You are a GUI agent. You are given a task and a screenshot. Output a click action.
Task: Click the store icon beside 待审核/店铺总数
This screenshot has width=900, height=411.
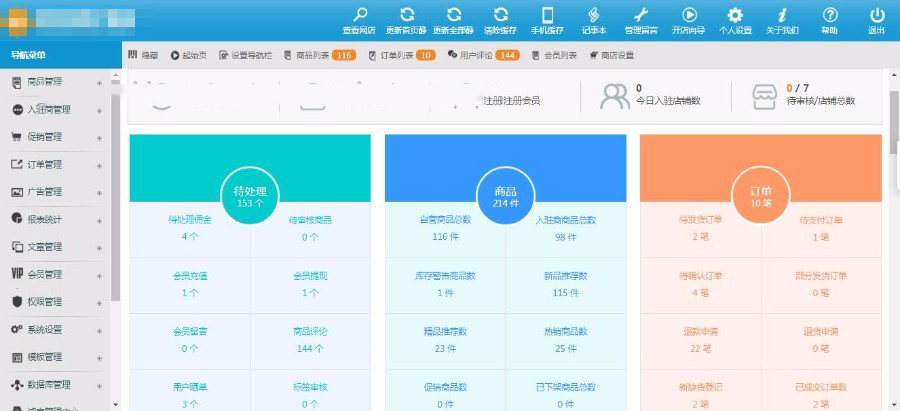coord(765,96)
